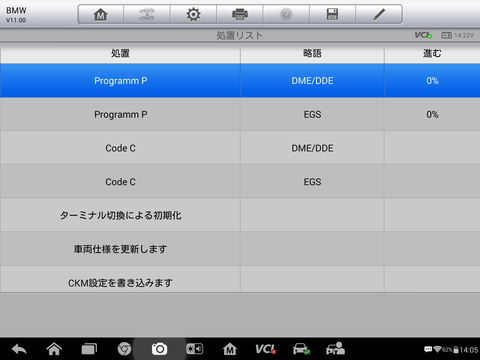Screen dimensions: 480x360
Task: Open the help question mark icon
Action: tap(286, 14)
